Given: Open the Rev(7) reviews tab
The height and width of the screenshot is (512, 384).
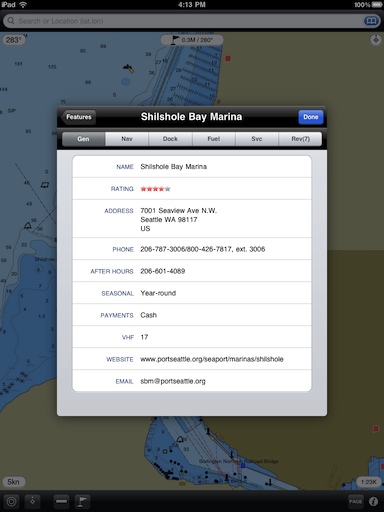Looking at the screenshot, I should pyautogui.click(x=300, y=139).
